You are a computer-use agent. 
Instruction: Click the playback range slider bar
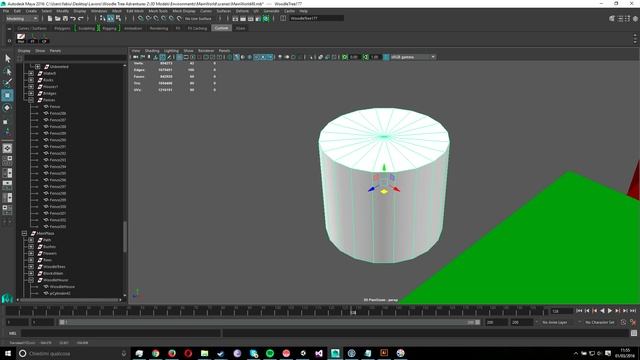point(269,322)
